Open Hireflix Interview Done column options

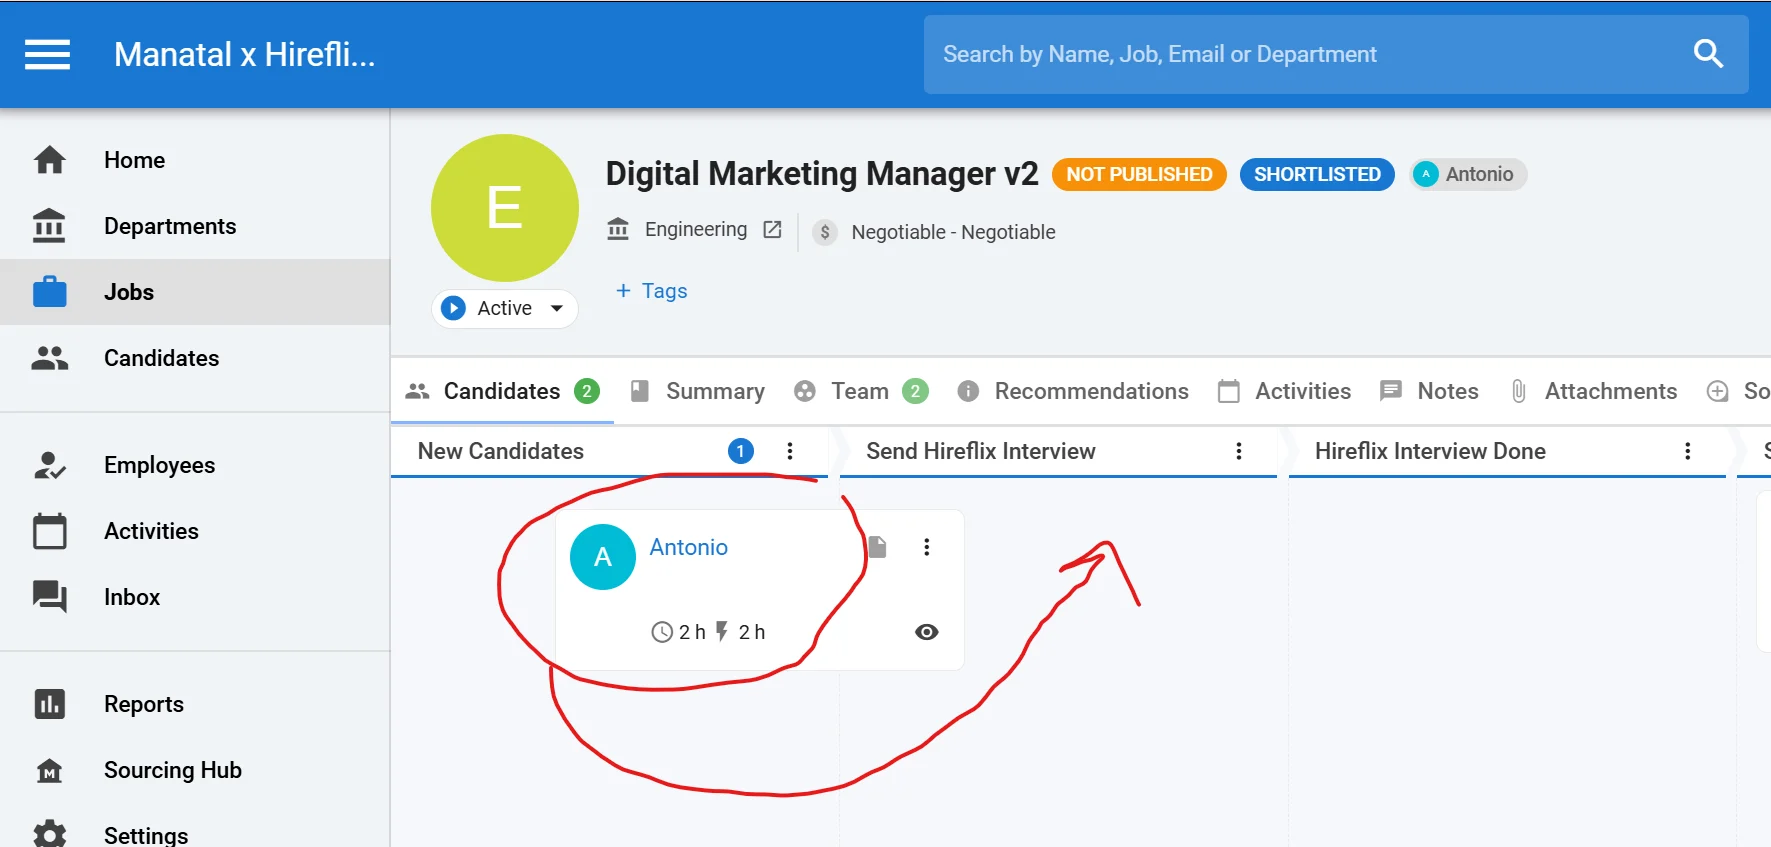[x=1688, y=451]
